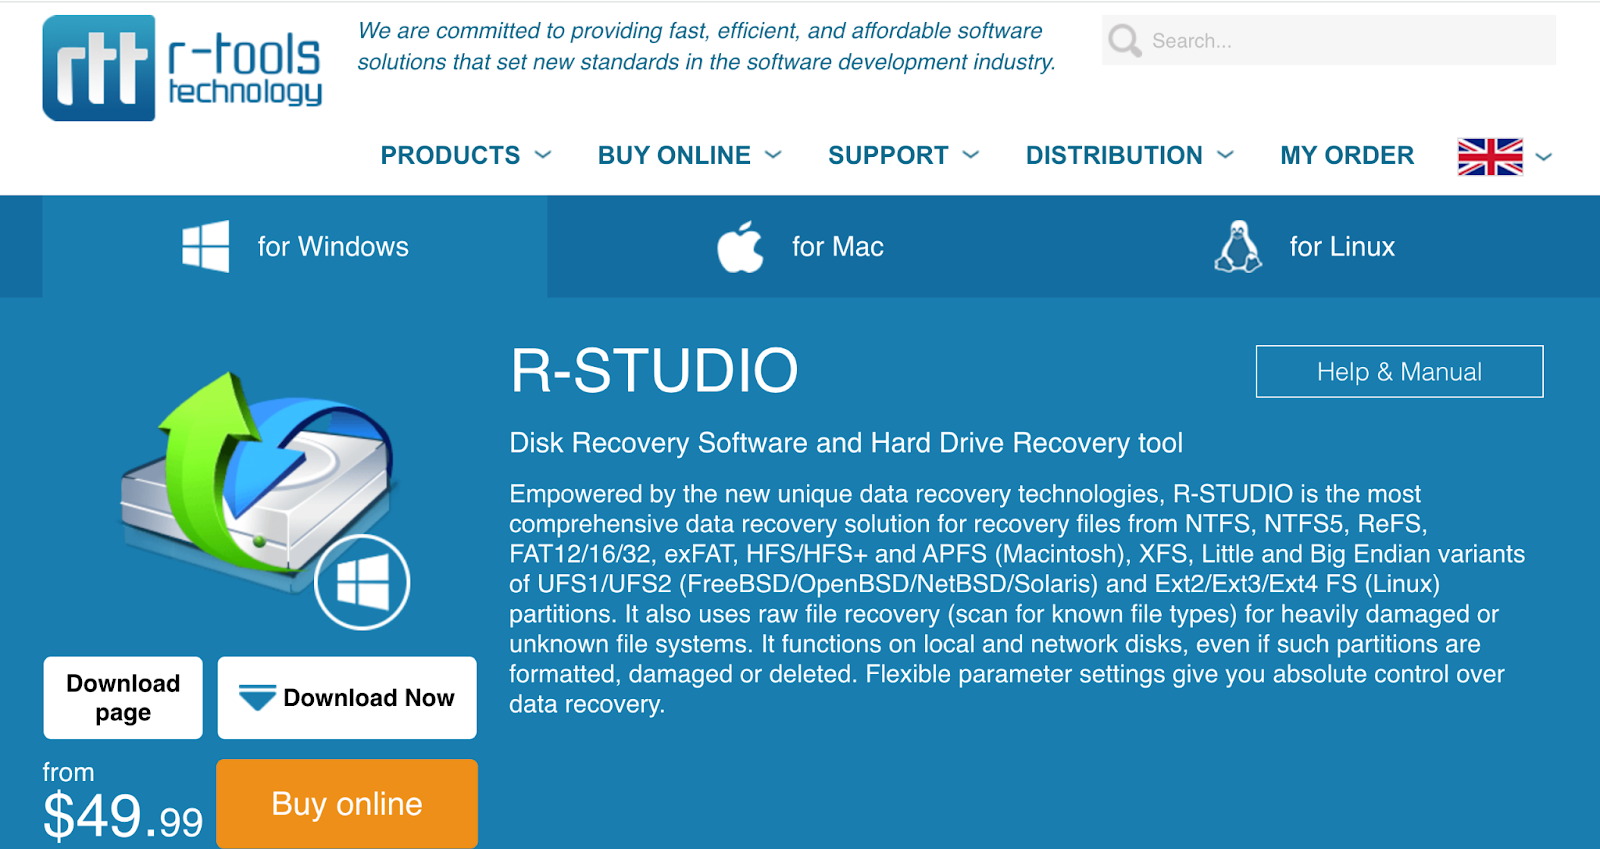
Task: Click the Disk Recovery Software subtitle
Action: point(846,443)
